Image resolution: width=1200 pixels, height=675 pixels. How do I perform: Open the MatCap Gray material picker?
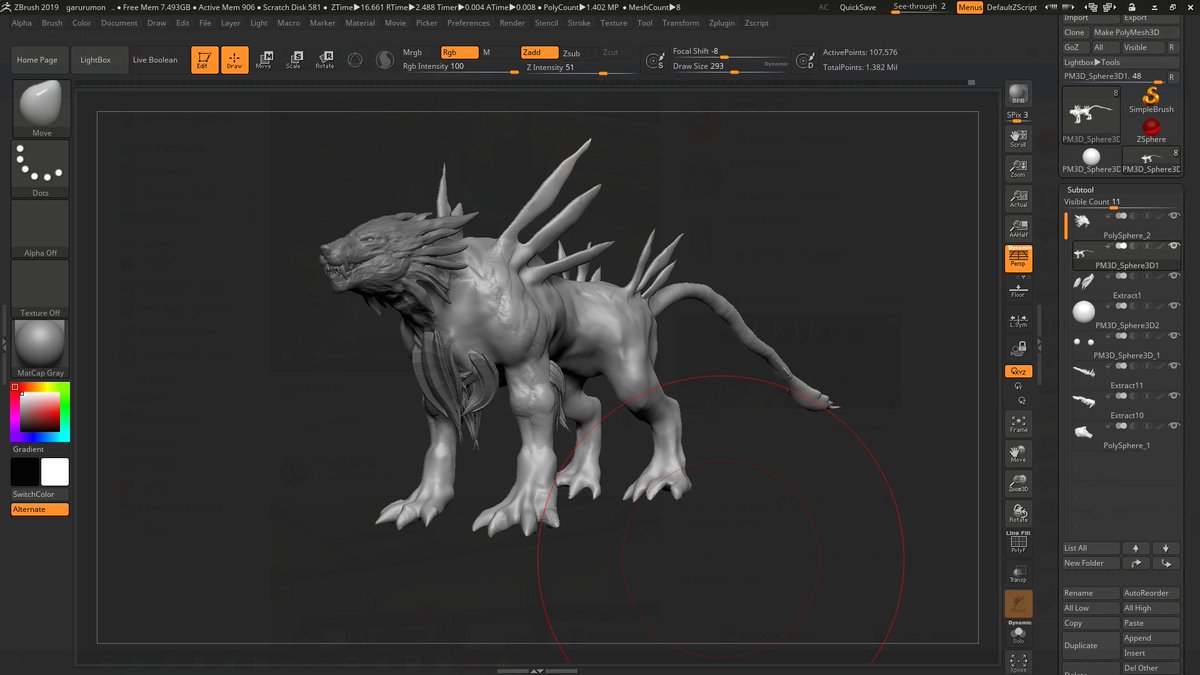41,348
